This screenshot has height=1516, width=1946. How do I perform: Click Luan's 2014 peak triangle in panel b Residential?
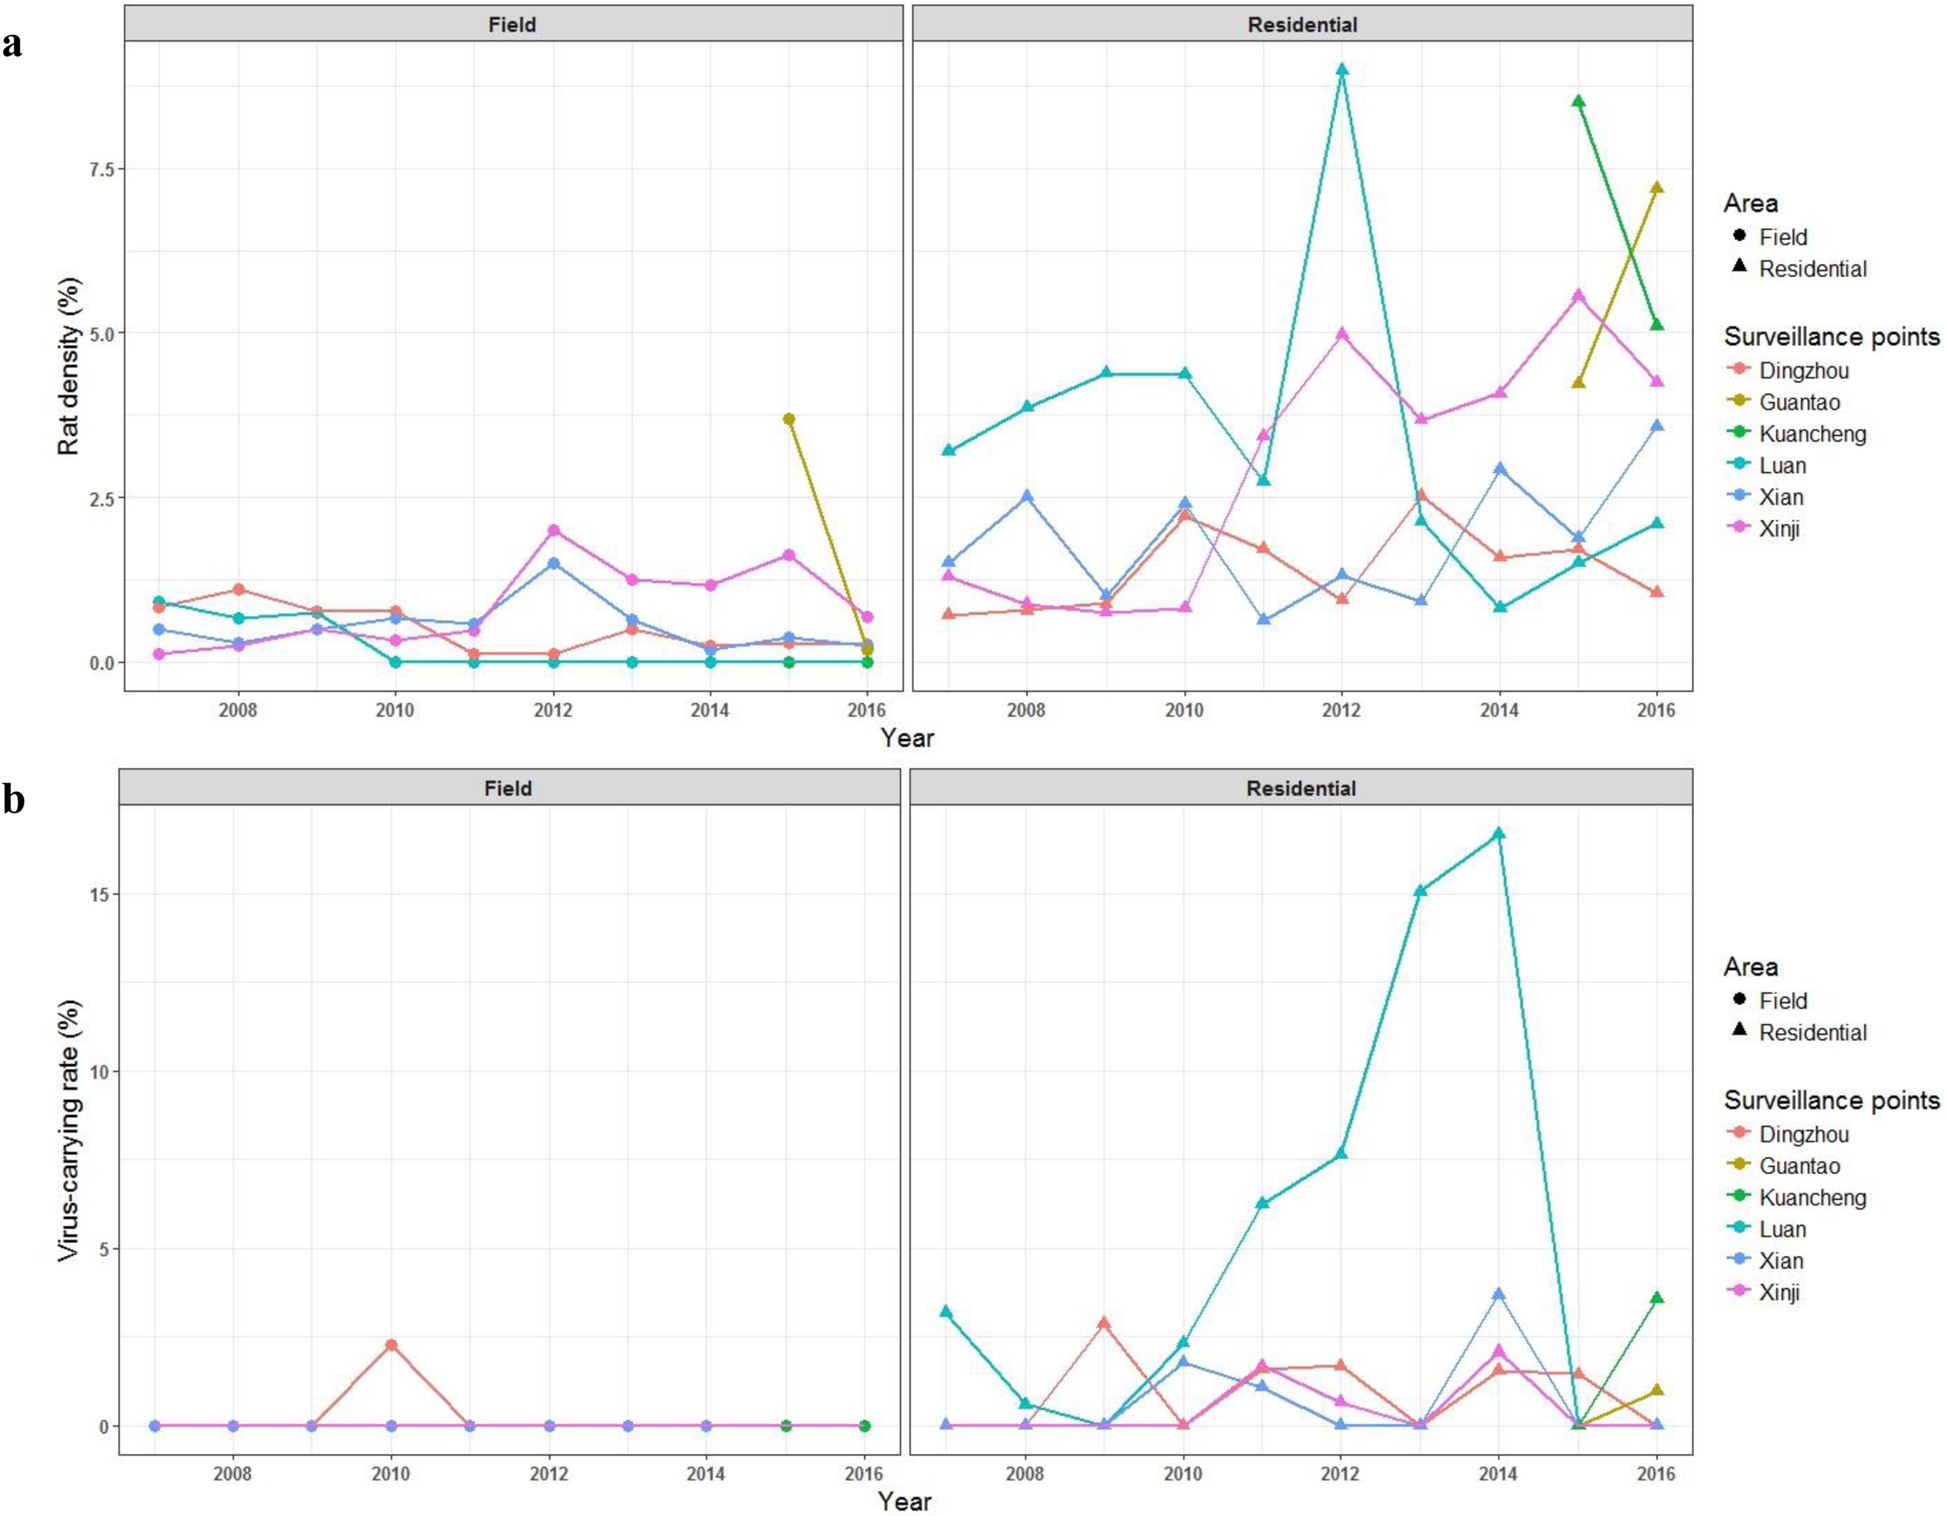(1498, 832)
